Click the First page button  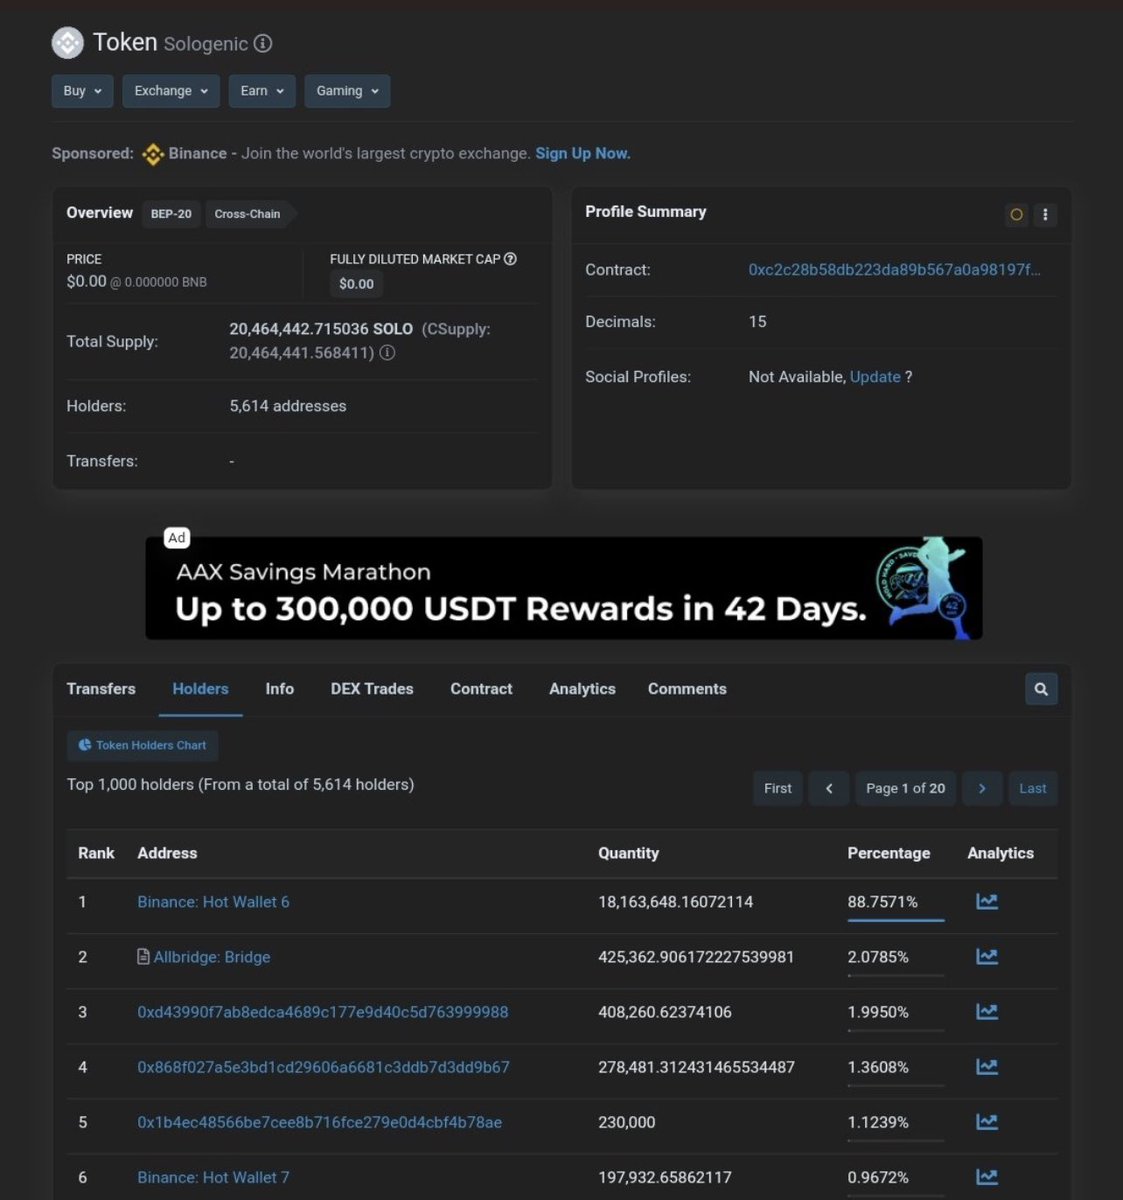tap(778, 788)
